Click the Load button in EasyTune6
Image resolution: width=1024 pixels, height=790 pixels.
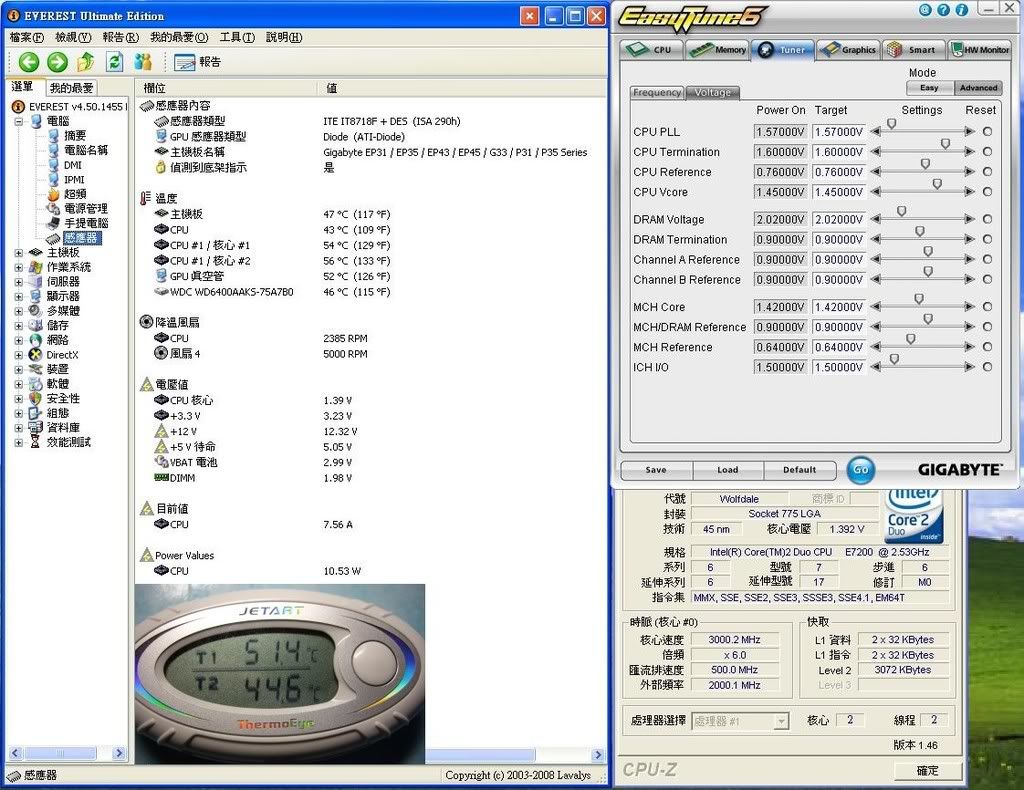coord(728,470)
